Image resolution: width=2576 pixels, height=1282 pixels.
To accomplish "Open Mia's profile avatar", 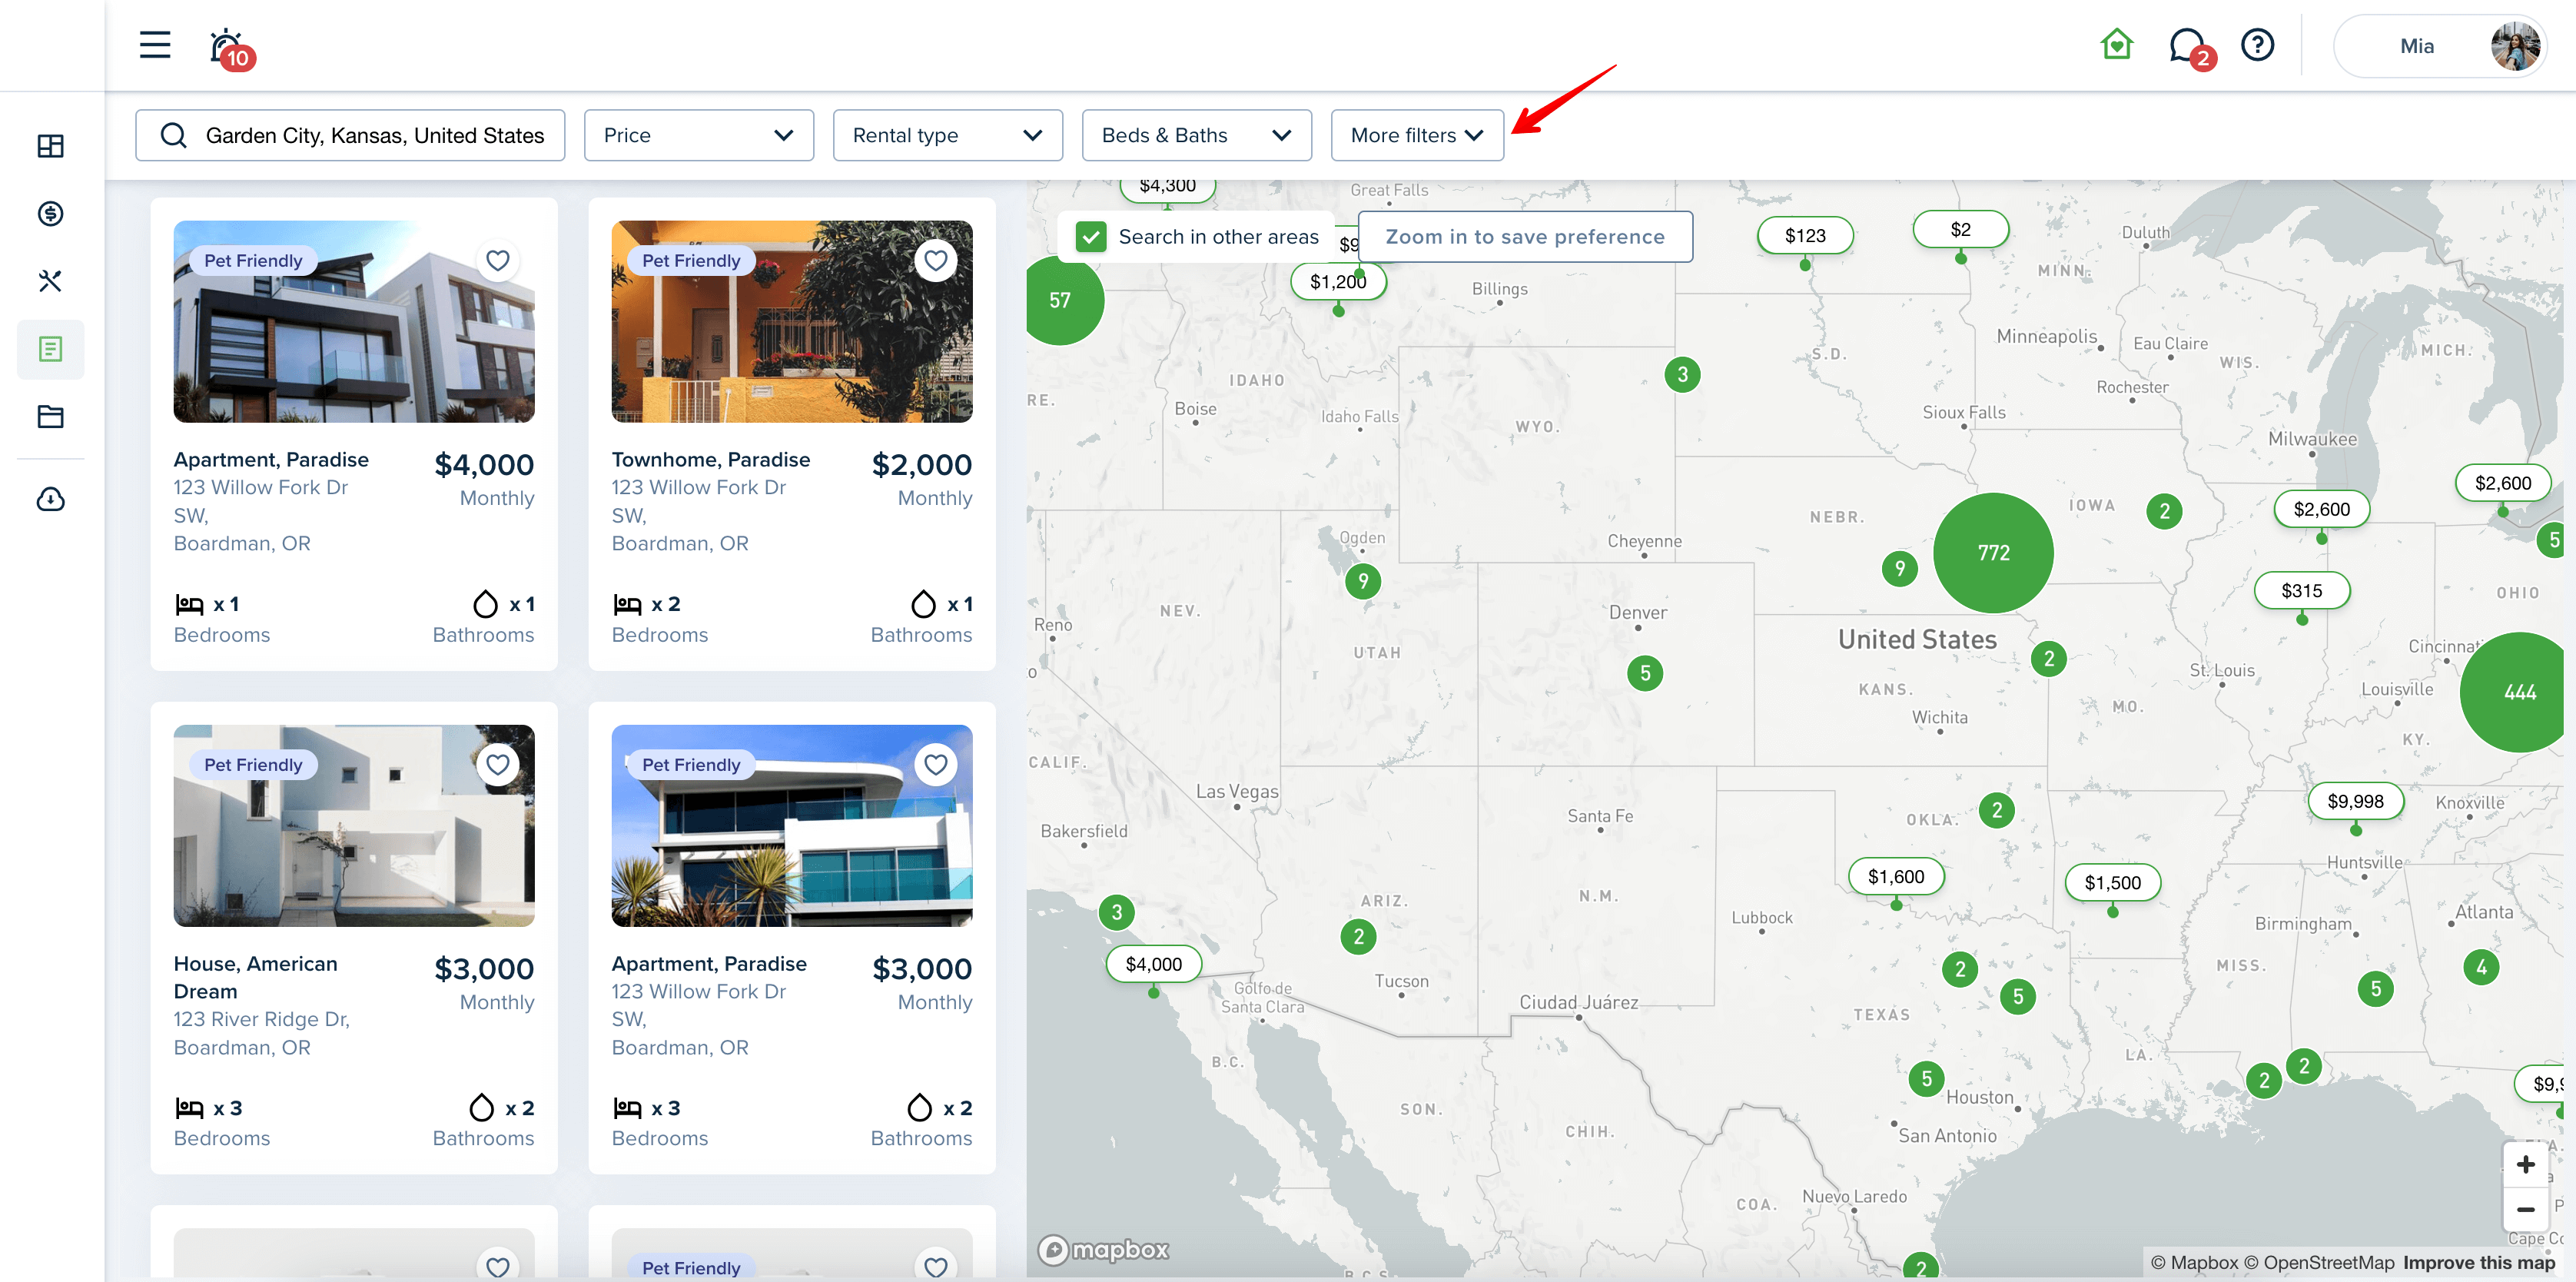I will click(x=2515, y=46).
